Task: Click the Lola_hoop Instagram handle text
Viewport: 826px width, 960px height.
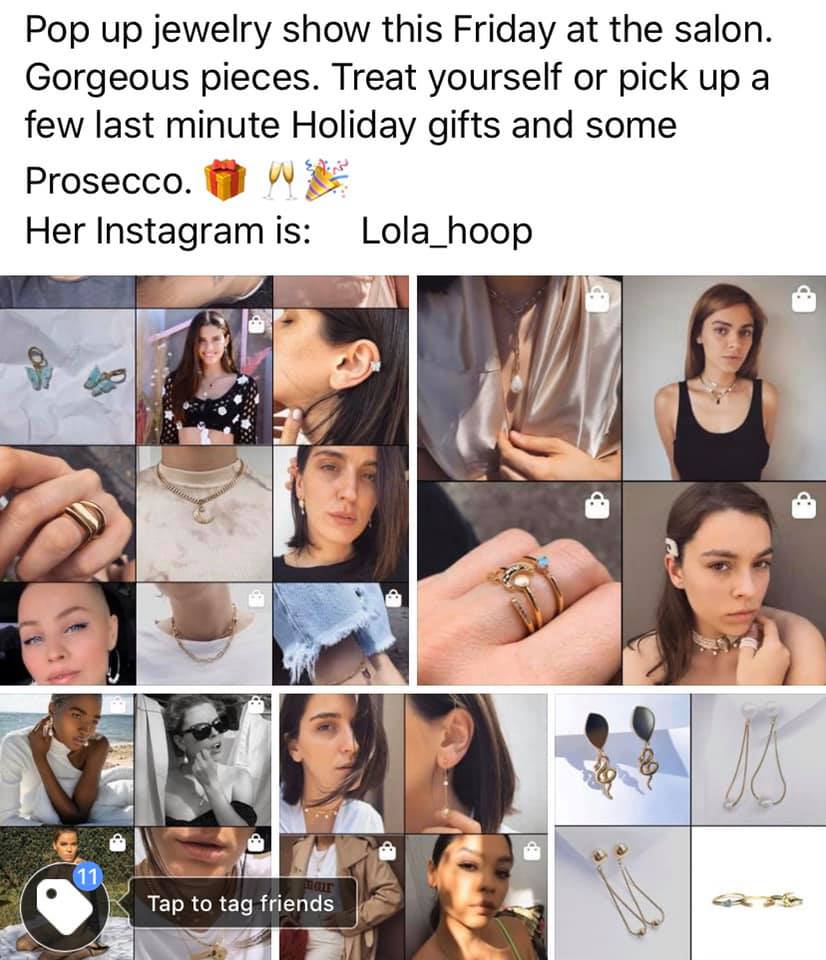Action: 446,232
